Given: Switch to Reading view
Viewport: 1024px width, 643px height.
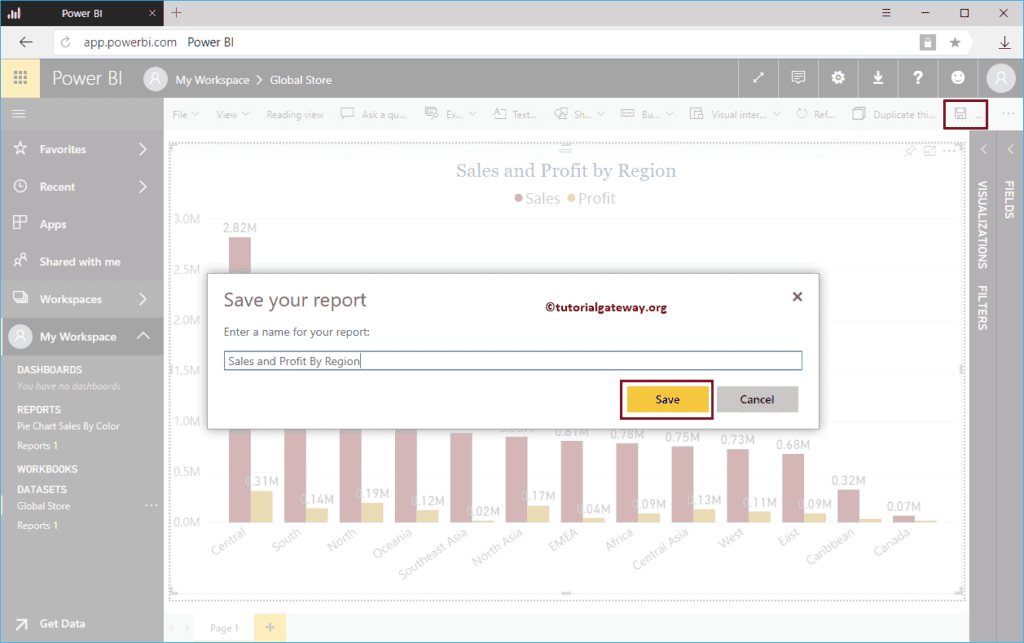Looking at the screenshot, I should tap(295, 113).
